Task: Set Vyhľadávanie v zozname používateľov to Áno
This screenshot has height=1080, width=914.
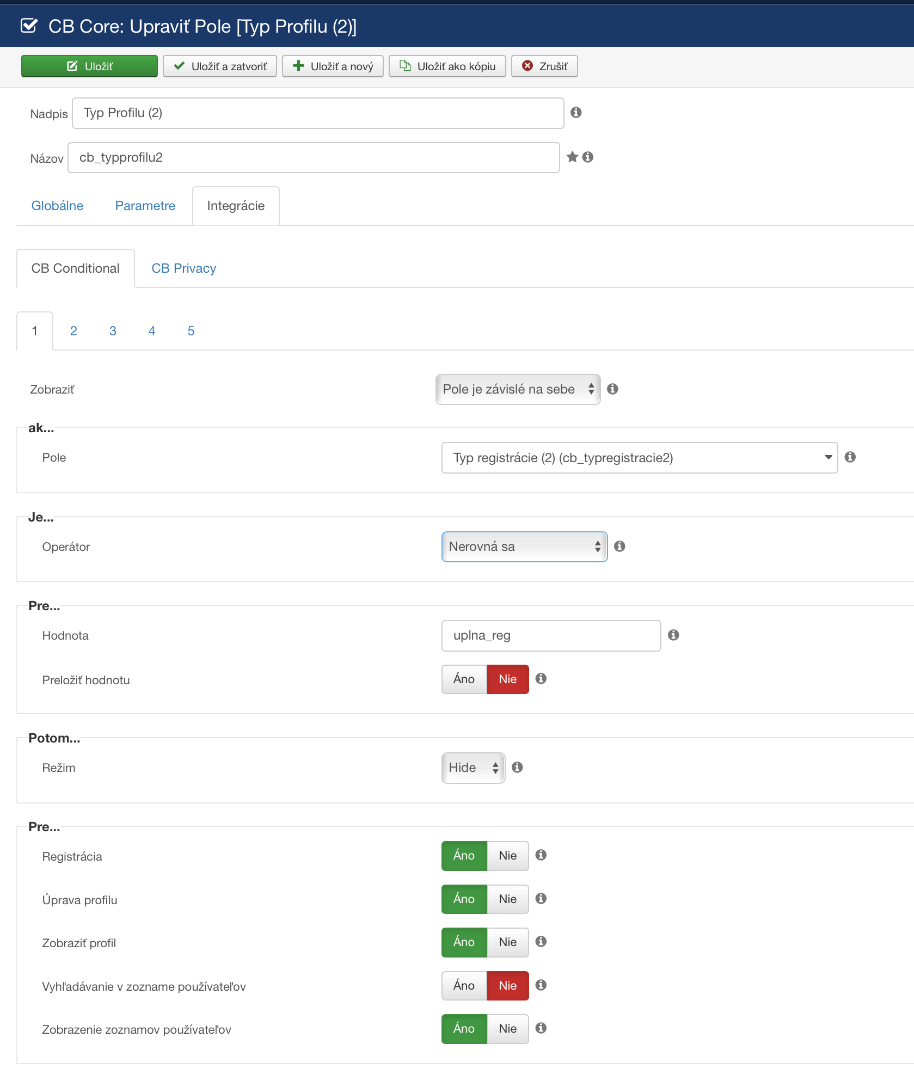Action: pyautogui.click(x=464, y=986)
